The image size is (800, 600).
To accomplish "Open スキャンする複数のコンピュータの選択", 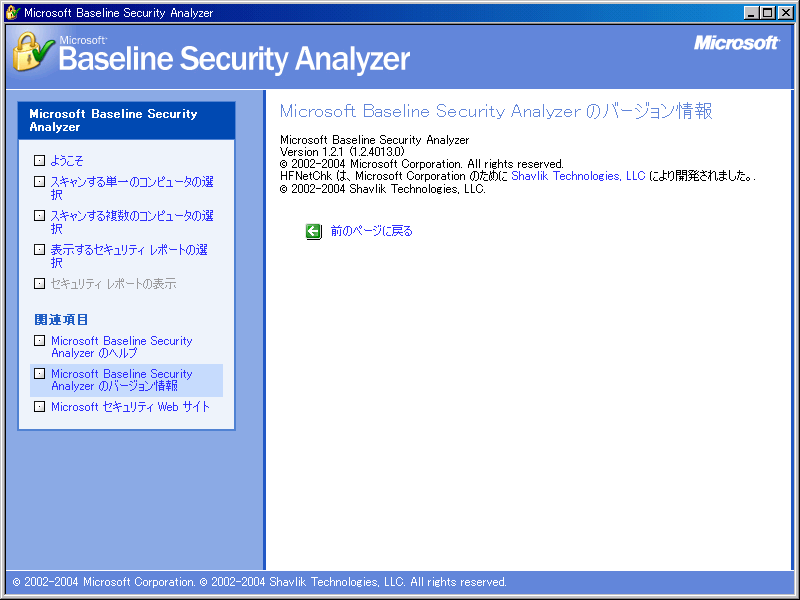I will [132, 222].
